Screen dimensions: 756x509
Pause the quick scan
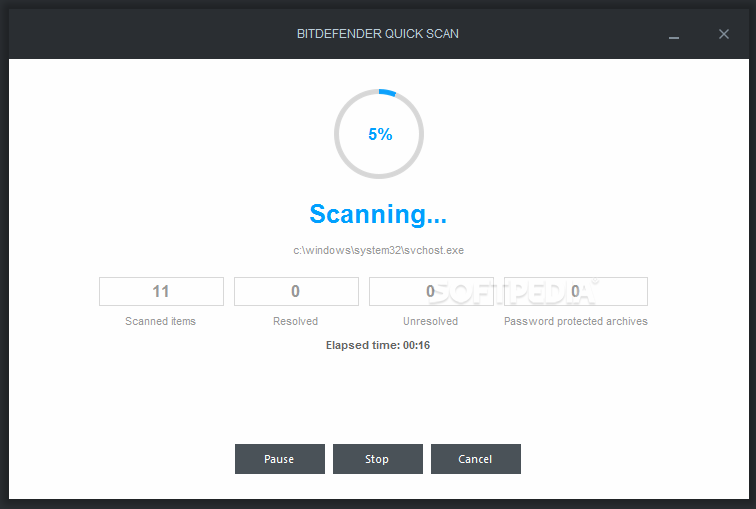click(280, 459)
